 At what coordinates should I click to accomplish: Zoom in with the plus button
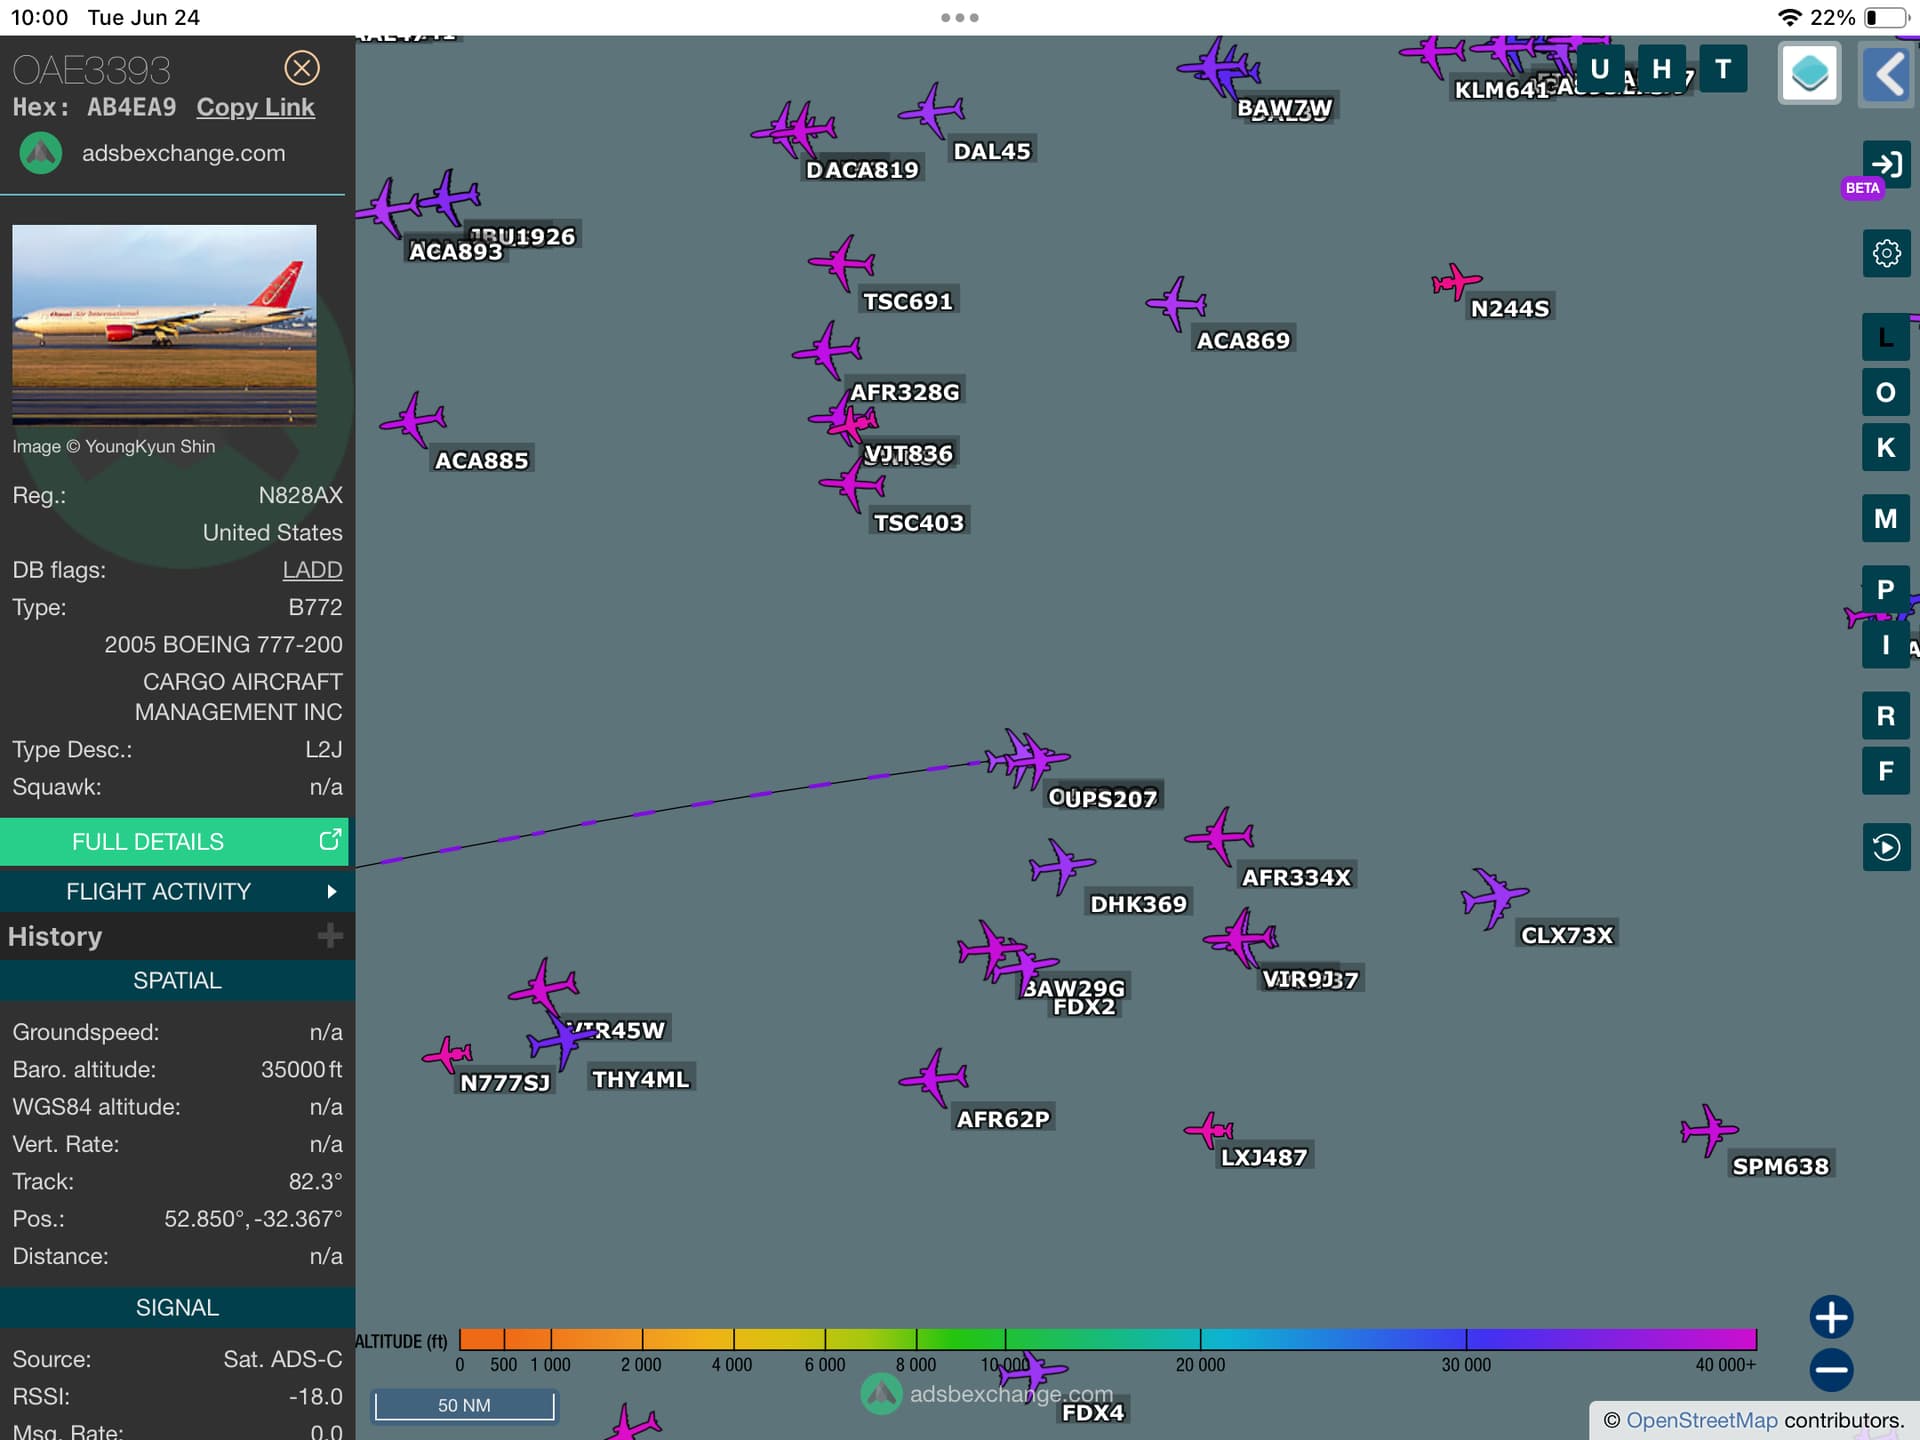pos(1831,1317)
